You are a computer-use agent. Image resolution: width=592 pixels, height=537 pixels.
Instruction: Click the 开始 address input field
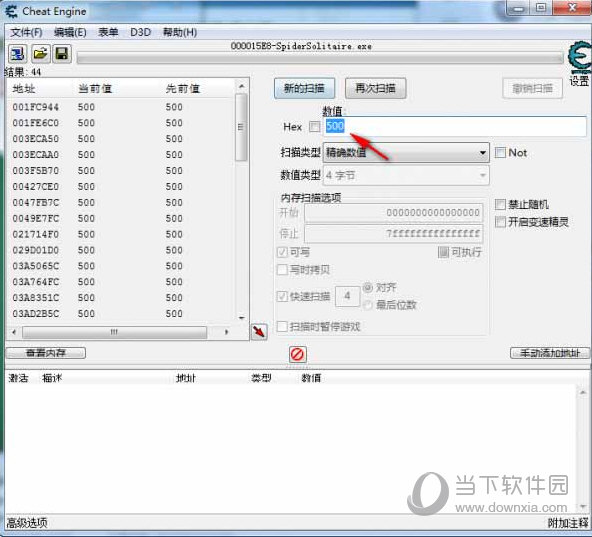coord(393,213)
